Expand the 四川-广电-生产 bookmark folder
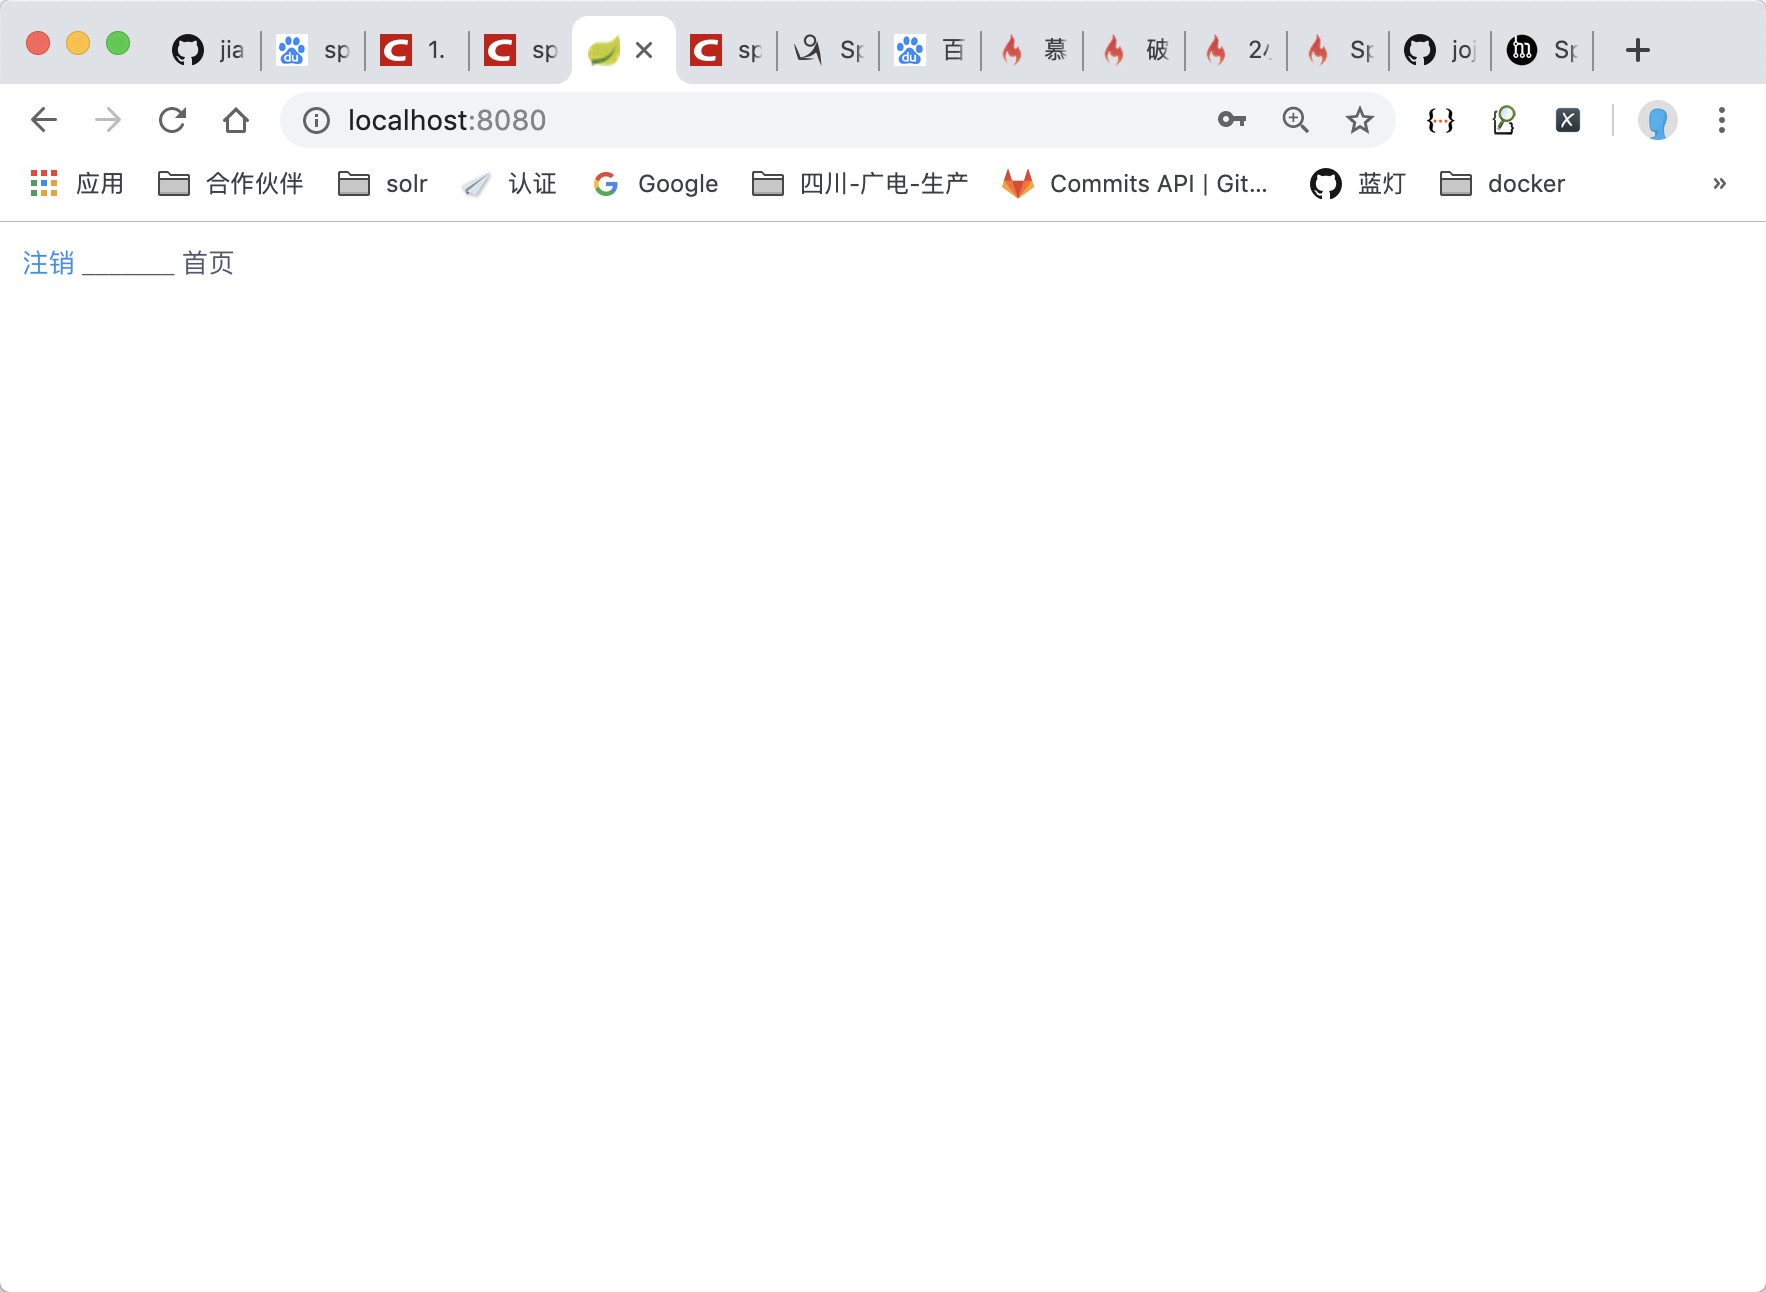Image resolution: width=1766 pixels, height=1292 pixels. 860,184
